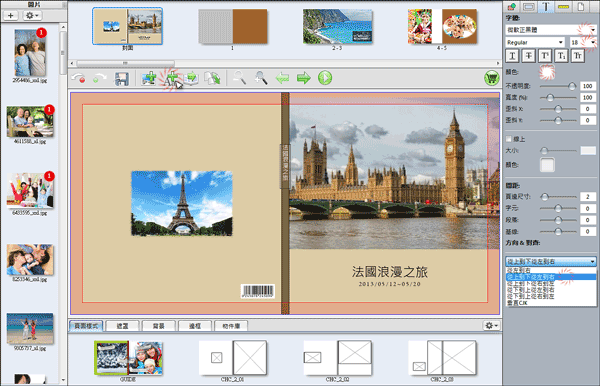
Task: Select the 頁面樣式 page layout tab
Action: point(86,326)
